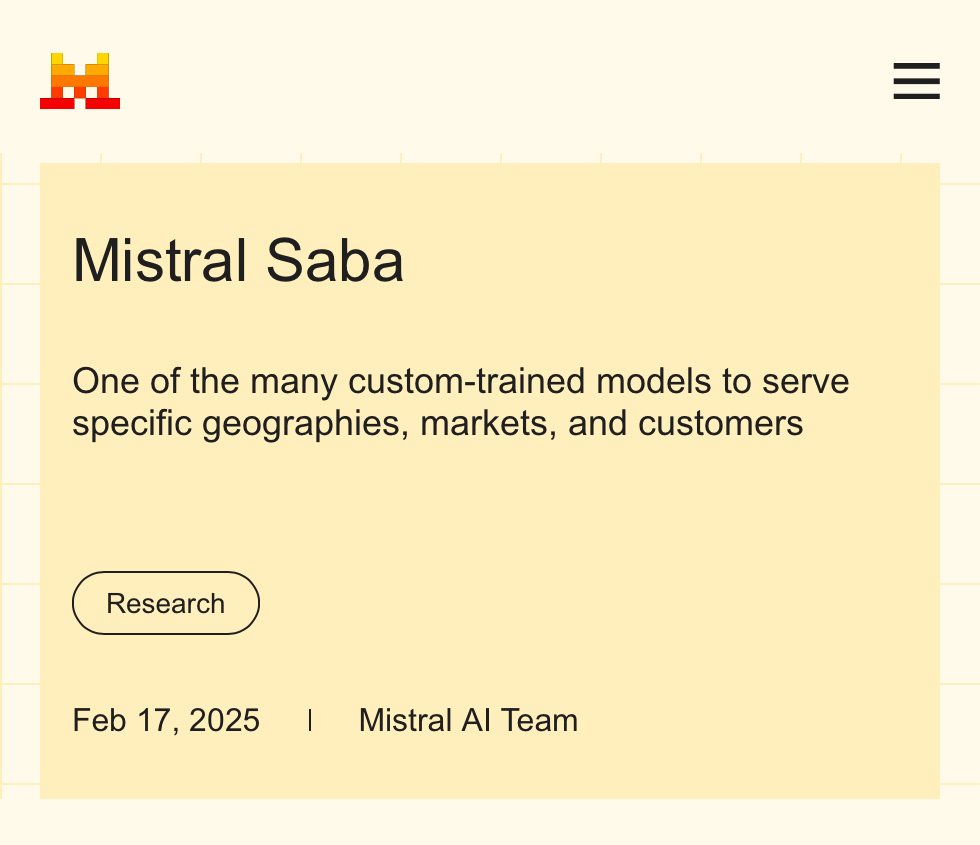Open the hamburger navigation menu
The height and width of the screenshot is (845, 980).
tap(916, 81)
